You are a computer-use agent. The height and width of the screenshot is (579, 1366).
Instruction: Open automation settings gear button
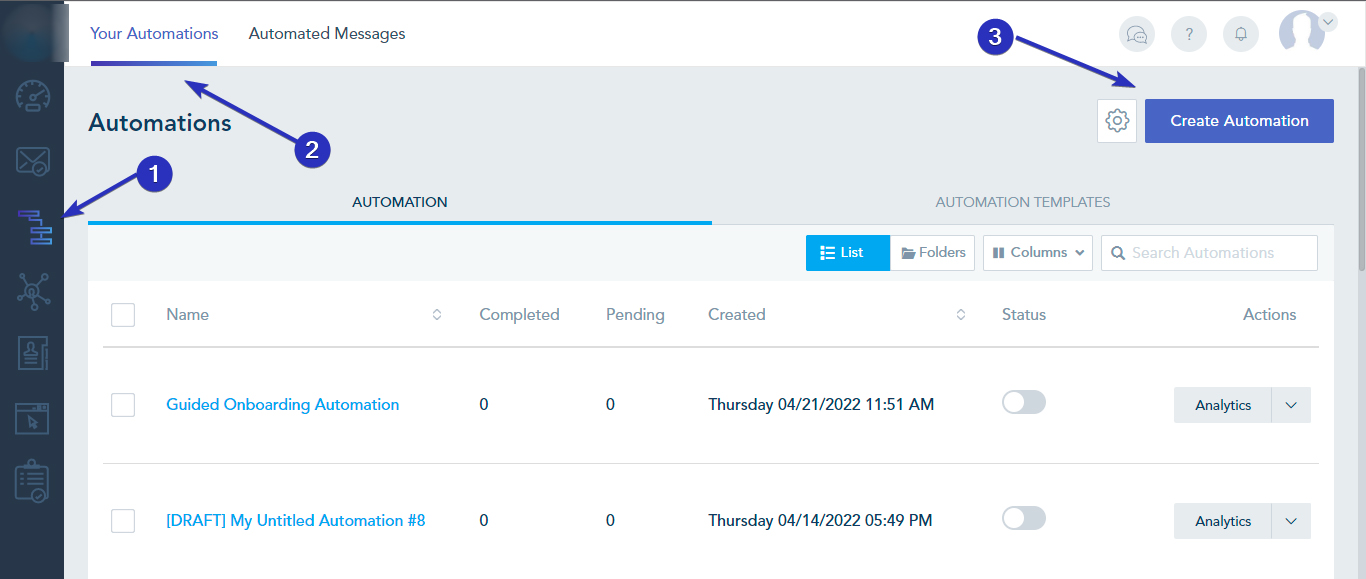[1117, 121]
